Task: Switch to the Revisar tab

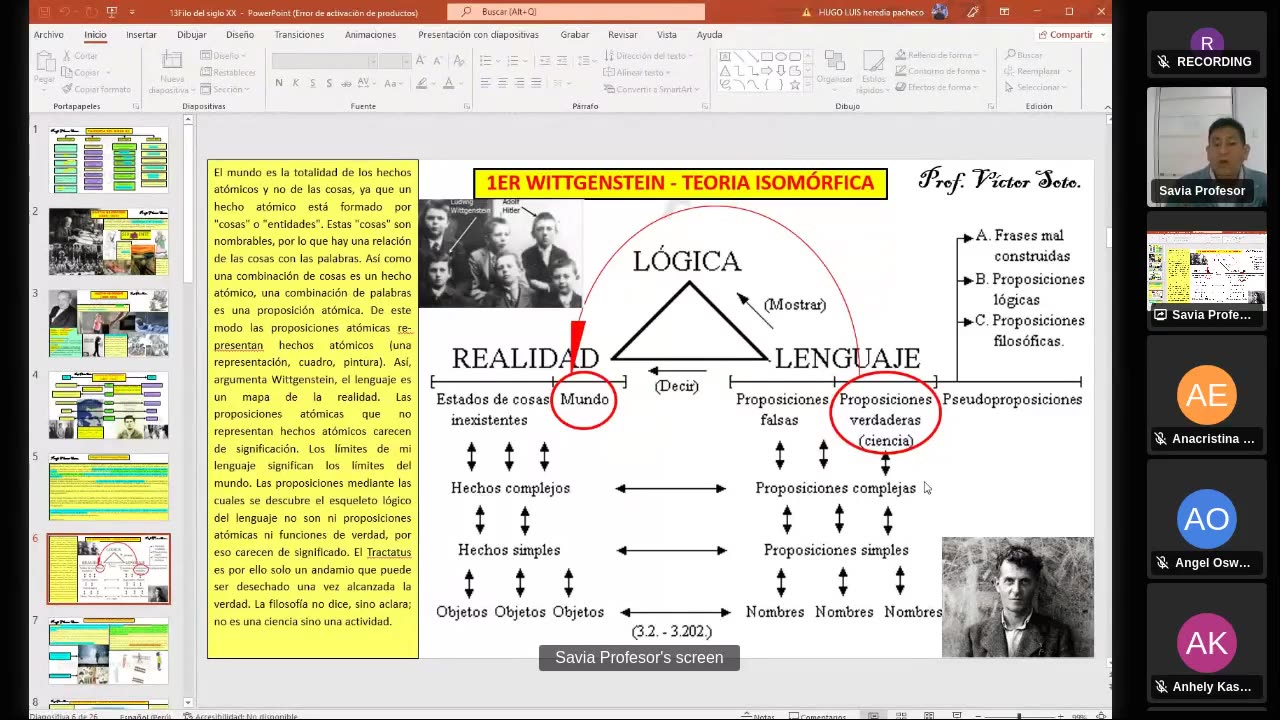Action: [622, 35]
